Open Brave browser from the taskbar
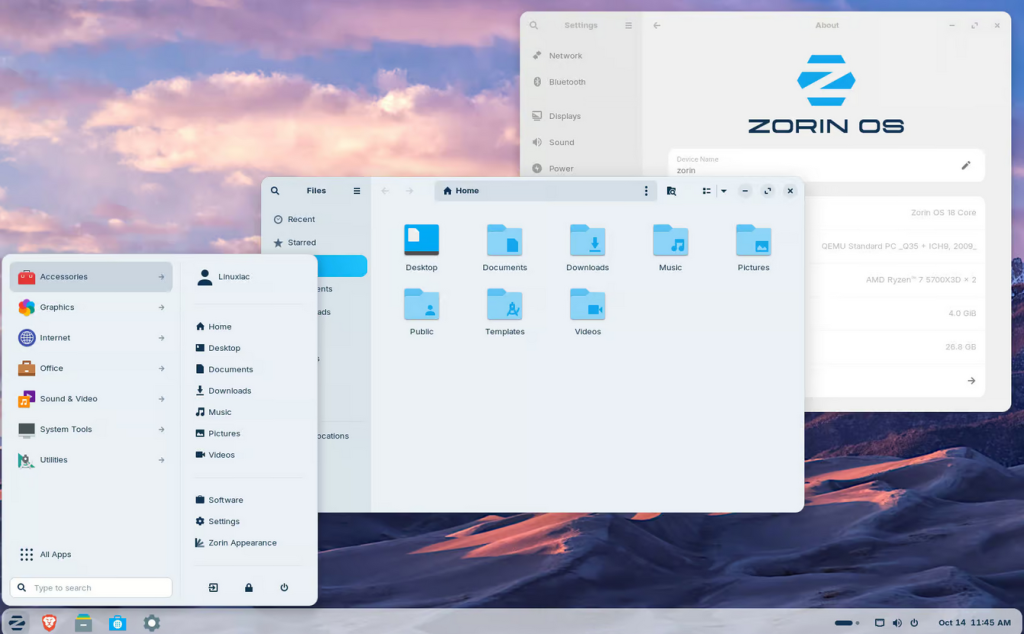 click(x=50, y=623)
